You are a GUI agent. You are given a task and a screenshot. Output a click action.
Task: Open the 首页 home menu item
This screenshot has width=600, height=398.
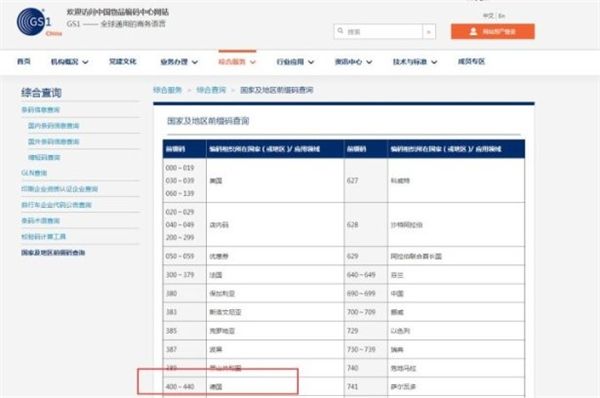click(x=24, y=61)
